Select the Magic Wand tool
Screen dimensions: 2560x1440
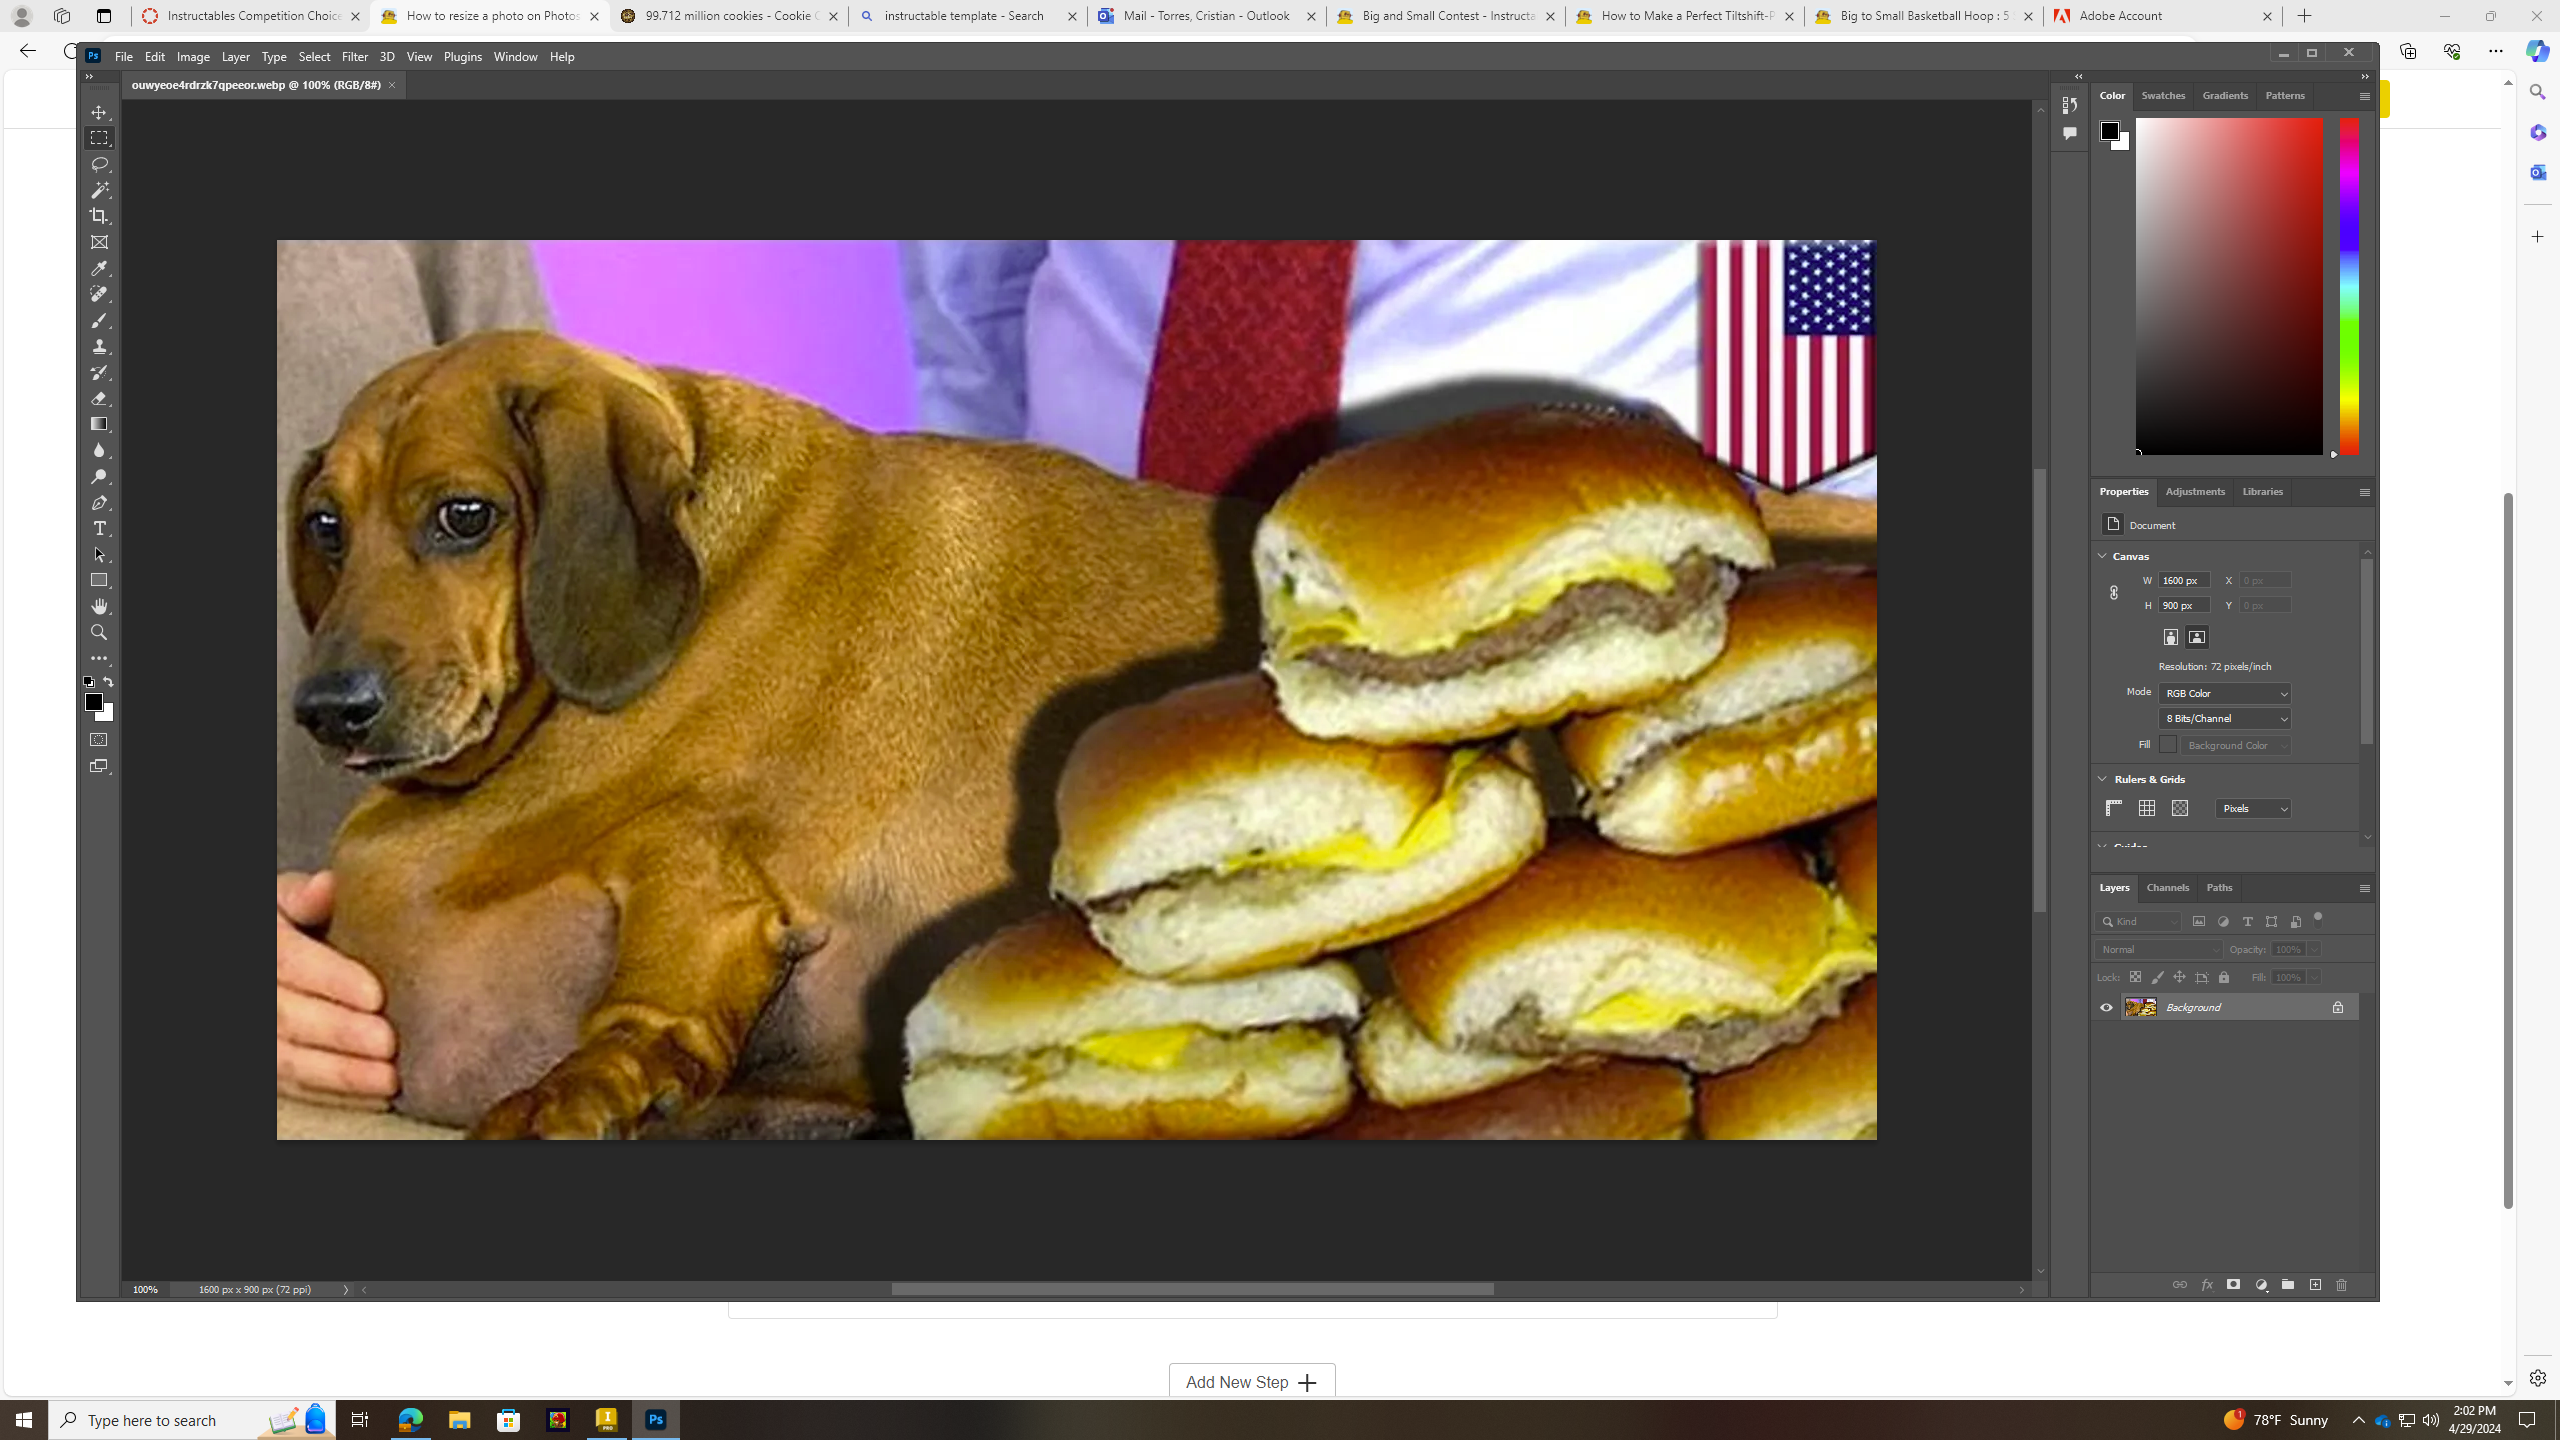coord(99,190)
